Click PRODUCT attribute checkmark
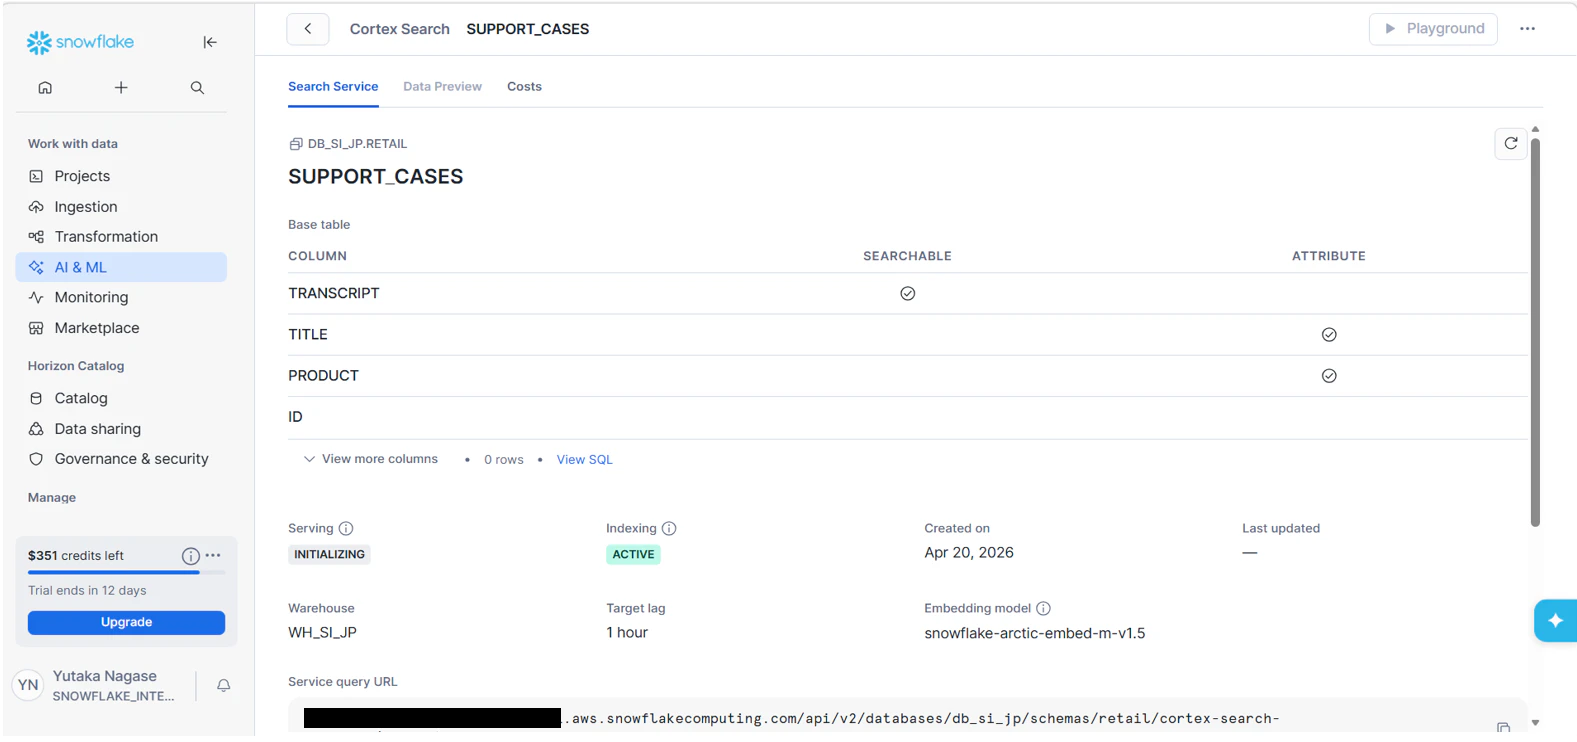Viewport: 1577px width, 742px height. pos(1329,376)
